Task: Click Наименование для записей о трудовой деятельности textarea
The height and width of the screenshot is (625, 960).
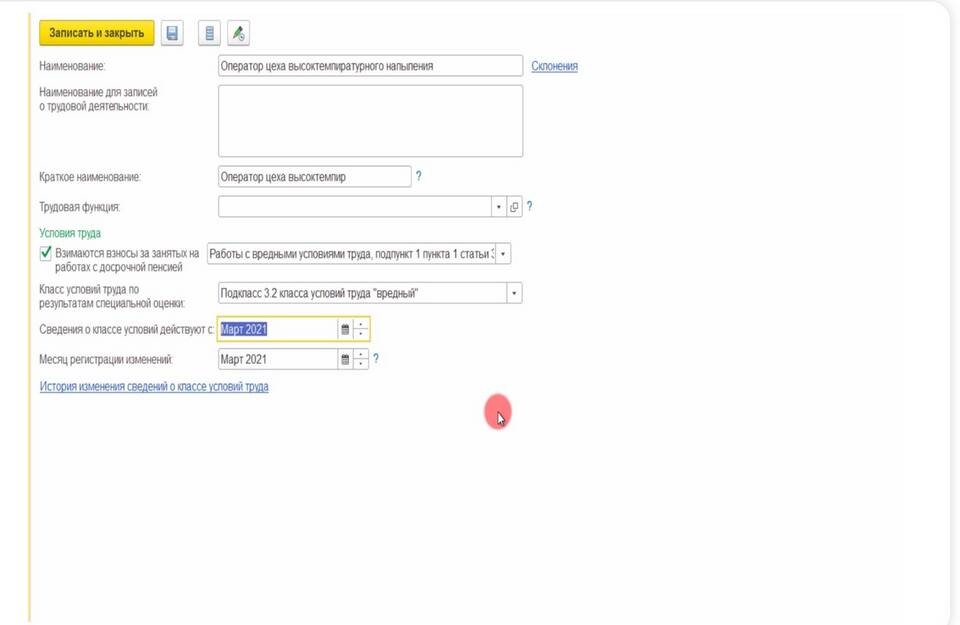Action: pos(370,121)
